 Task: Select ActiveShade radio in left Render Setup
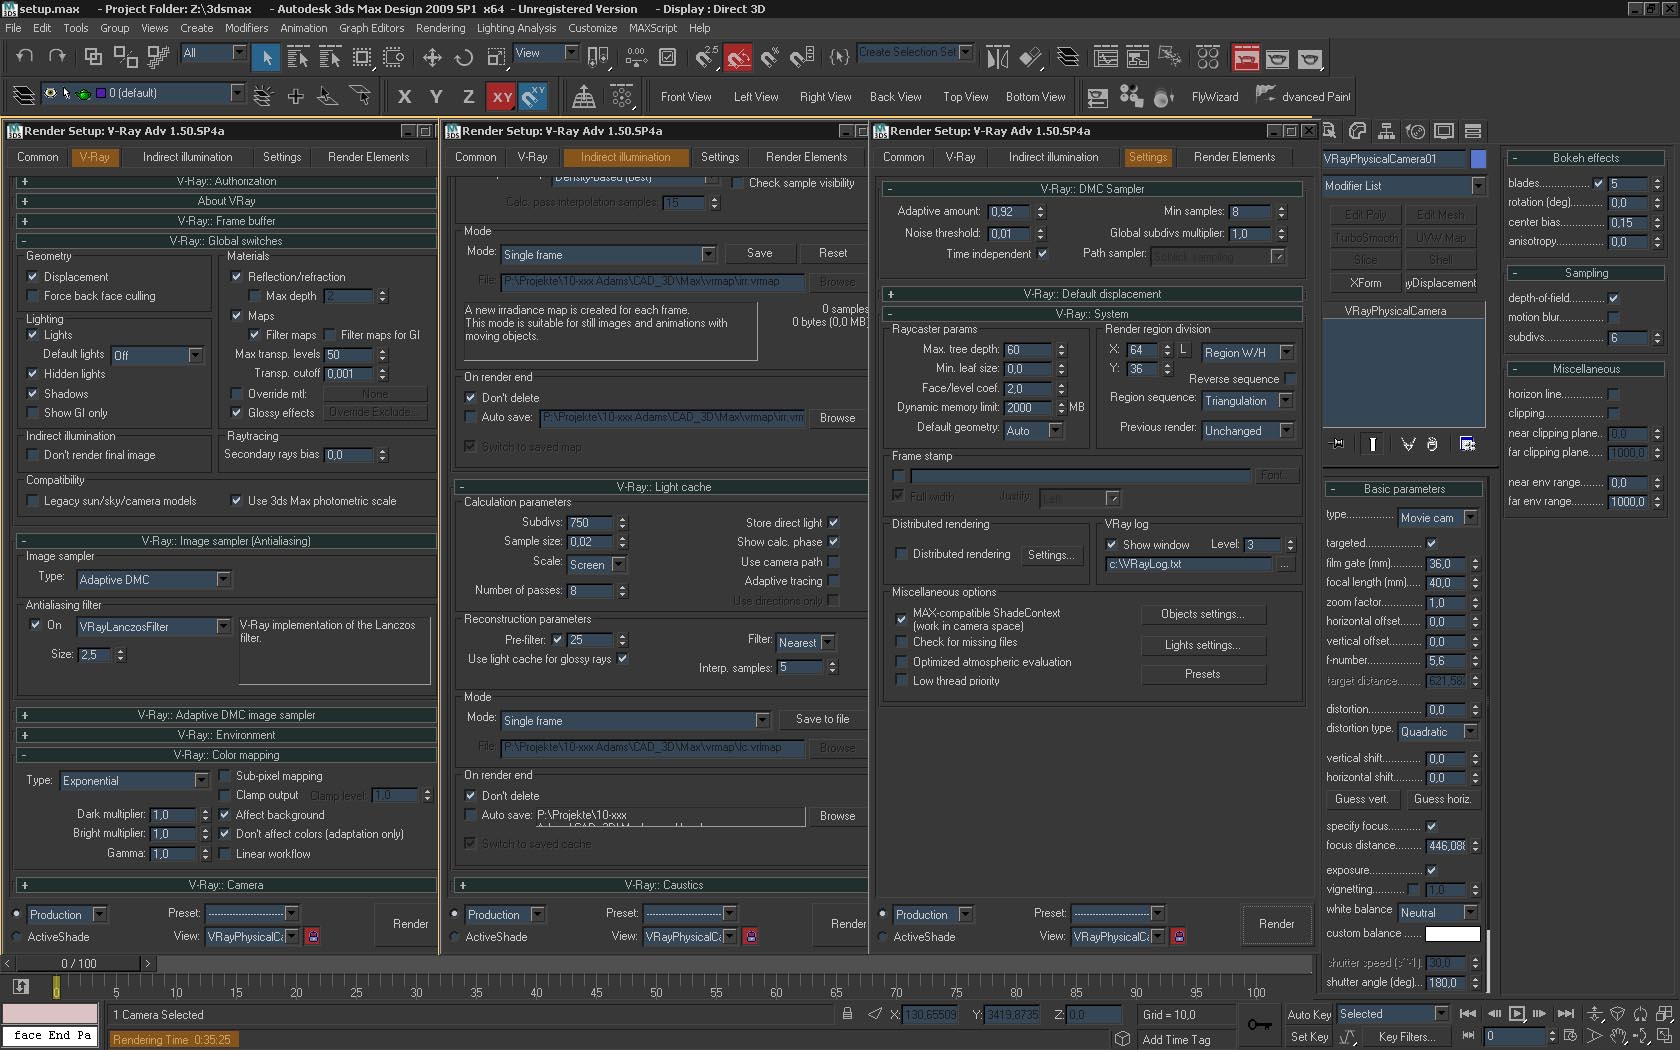(x=17, y=937)
